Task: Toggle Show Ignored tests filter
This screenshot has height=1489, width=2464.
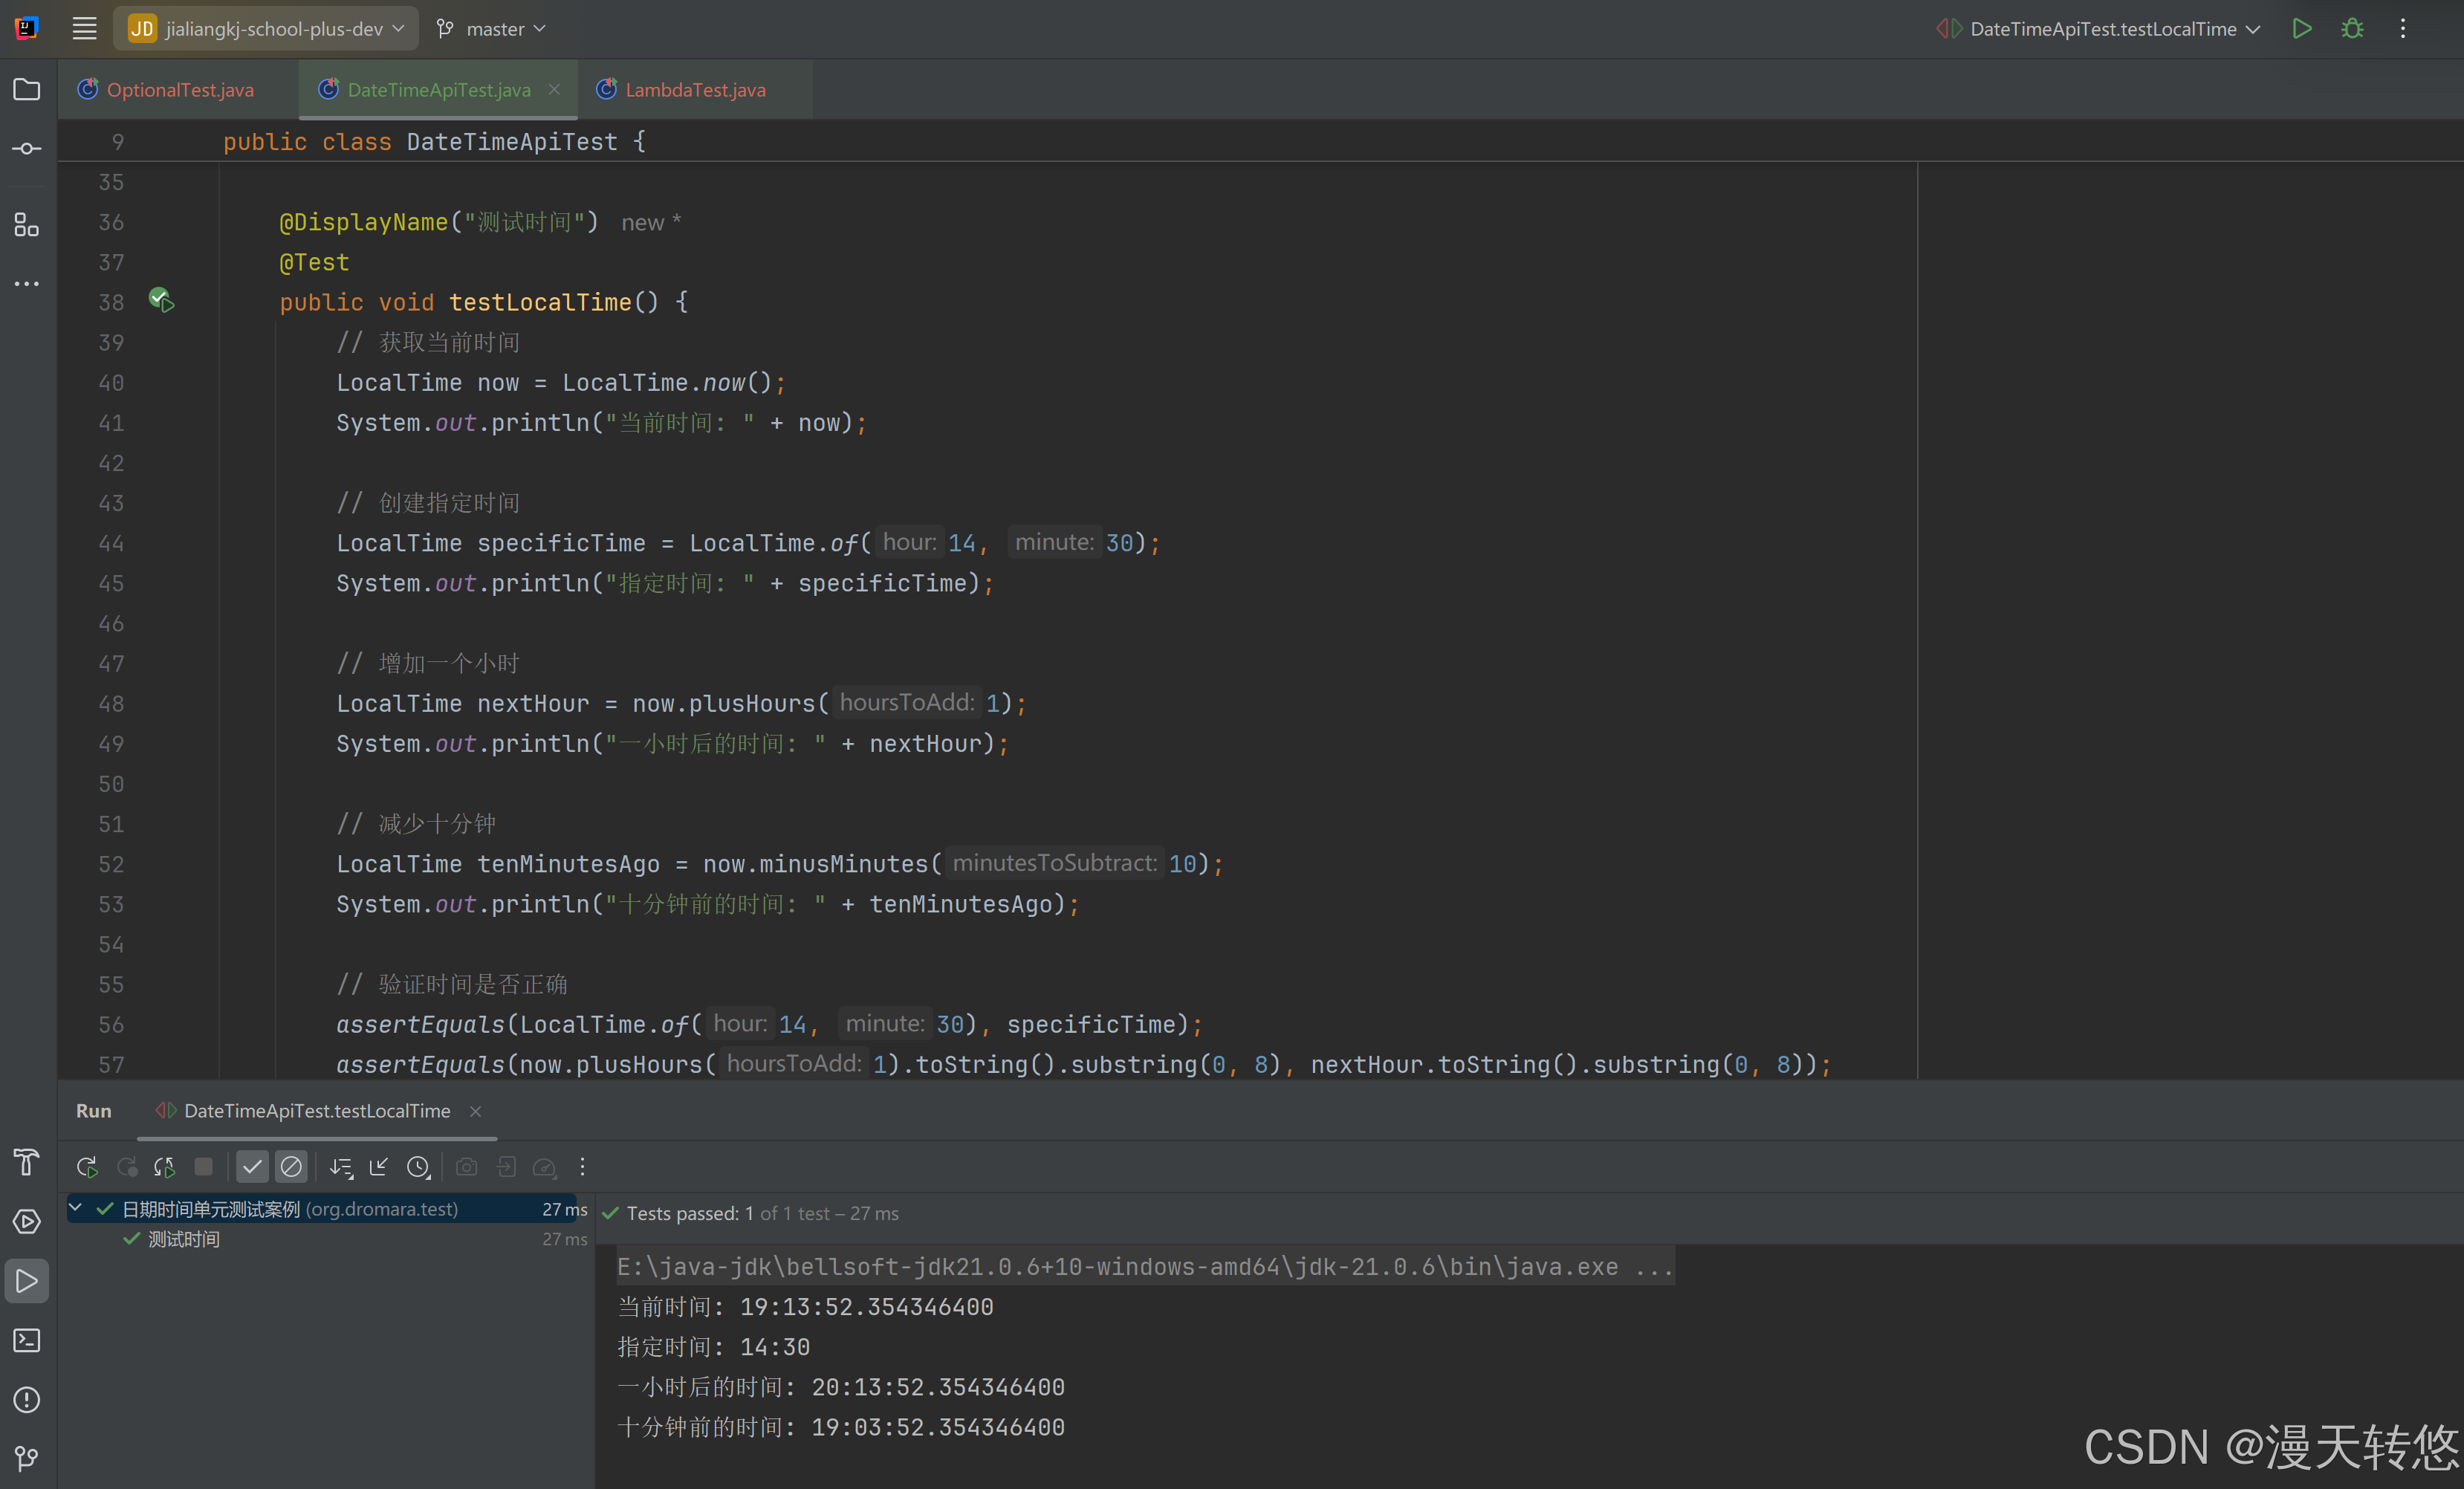Action: click(291, 1166)
